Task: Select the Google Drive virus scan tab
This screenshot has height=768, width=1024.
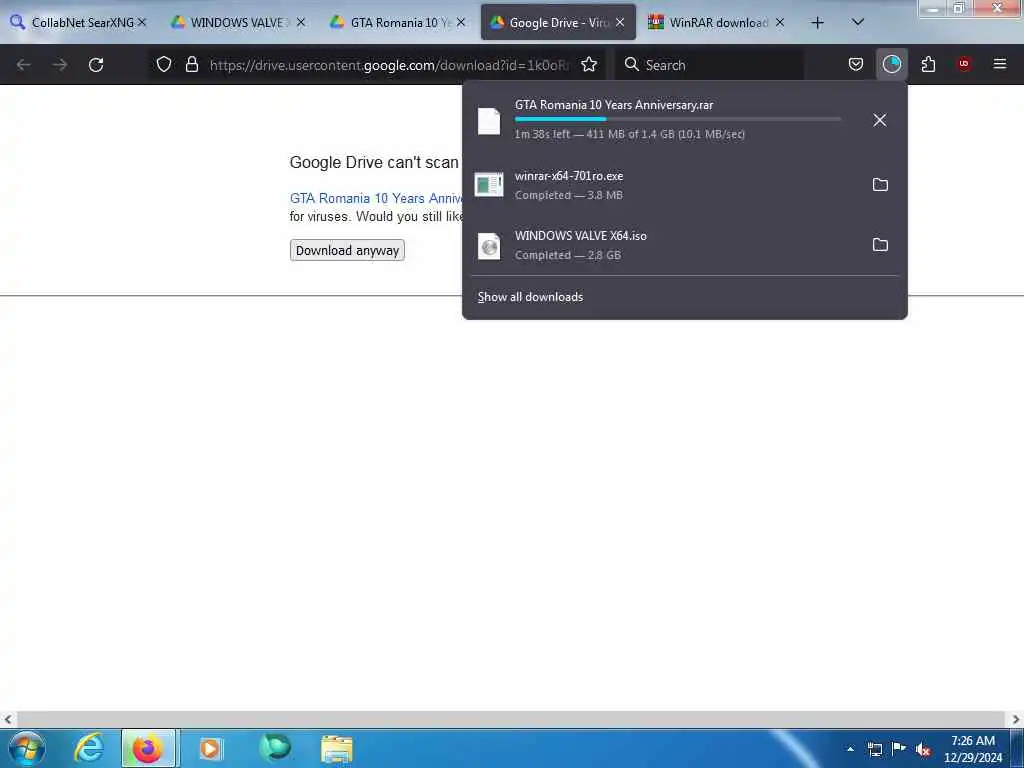Action: click(x=549, y=23)
